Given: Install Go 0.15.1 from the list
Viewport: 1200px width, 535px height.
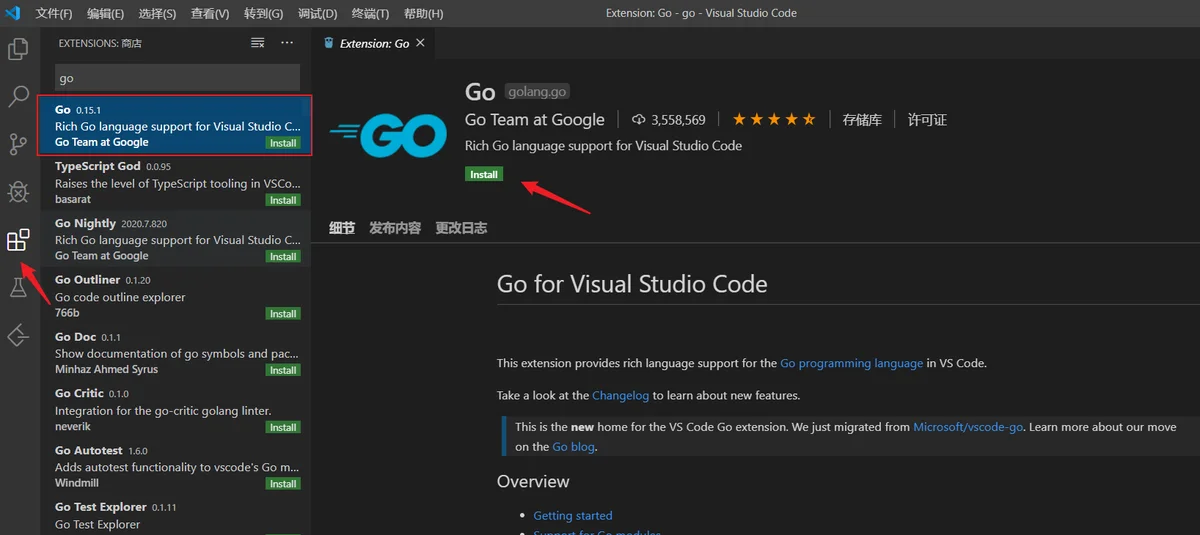Looking at the screenshot, I should [x=283, y=143].
